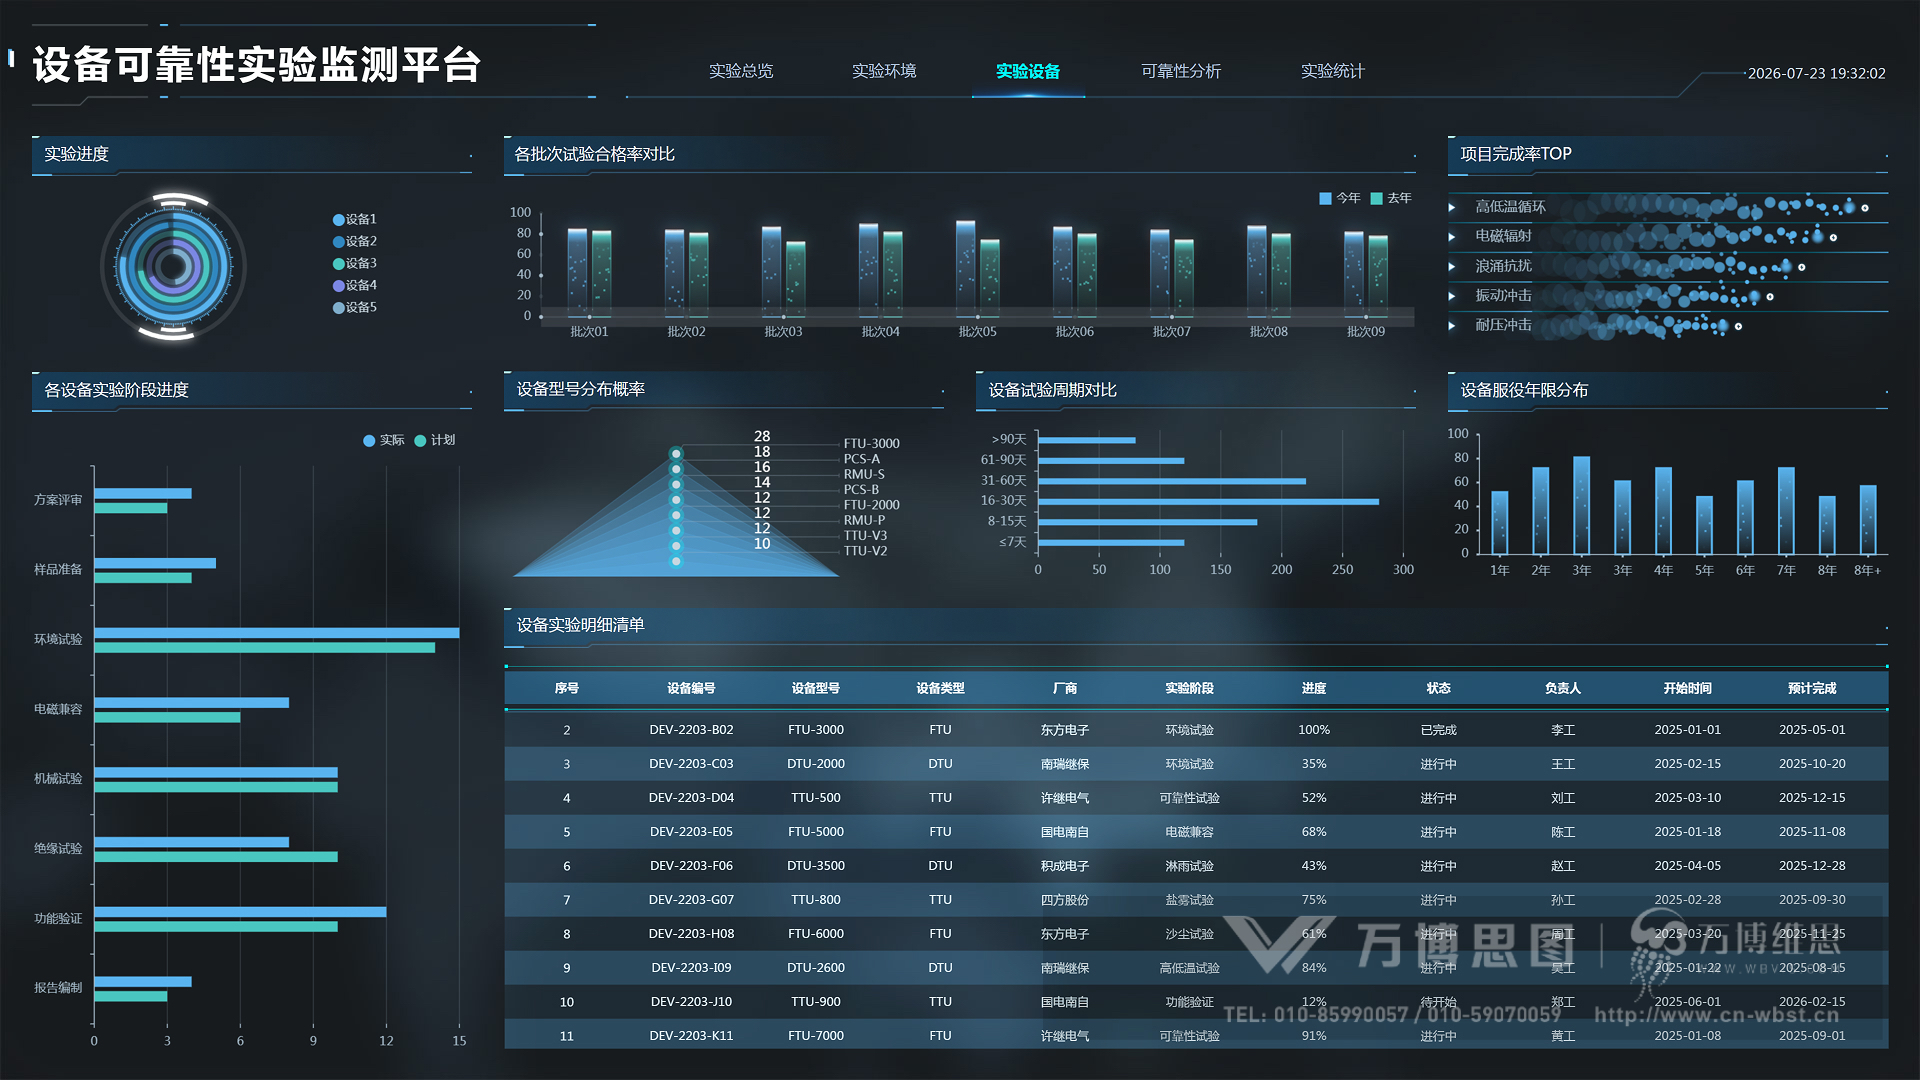Click the circular progress gauge

173,267
